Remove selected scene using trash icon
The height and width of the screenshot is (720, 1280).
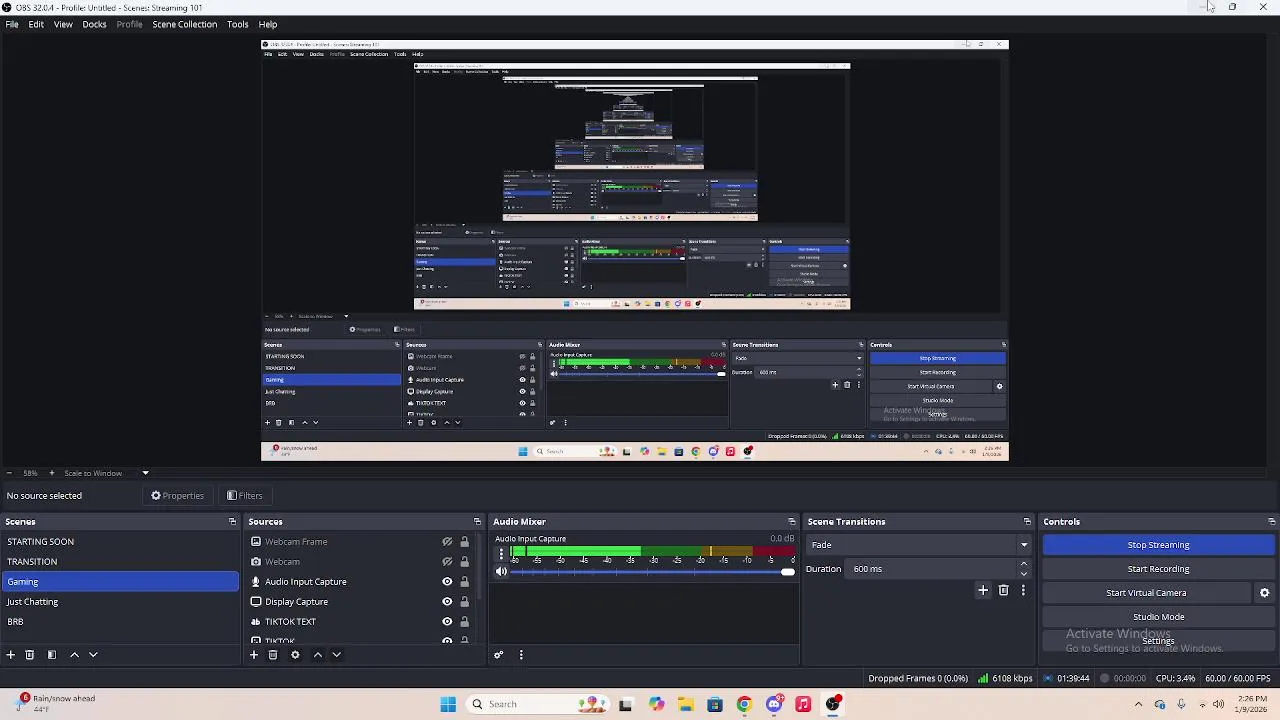[x=30, y=655]
